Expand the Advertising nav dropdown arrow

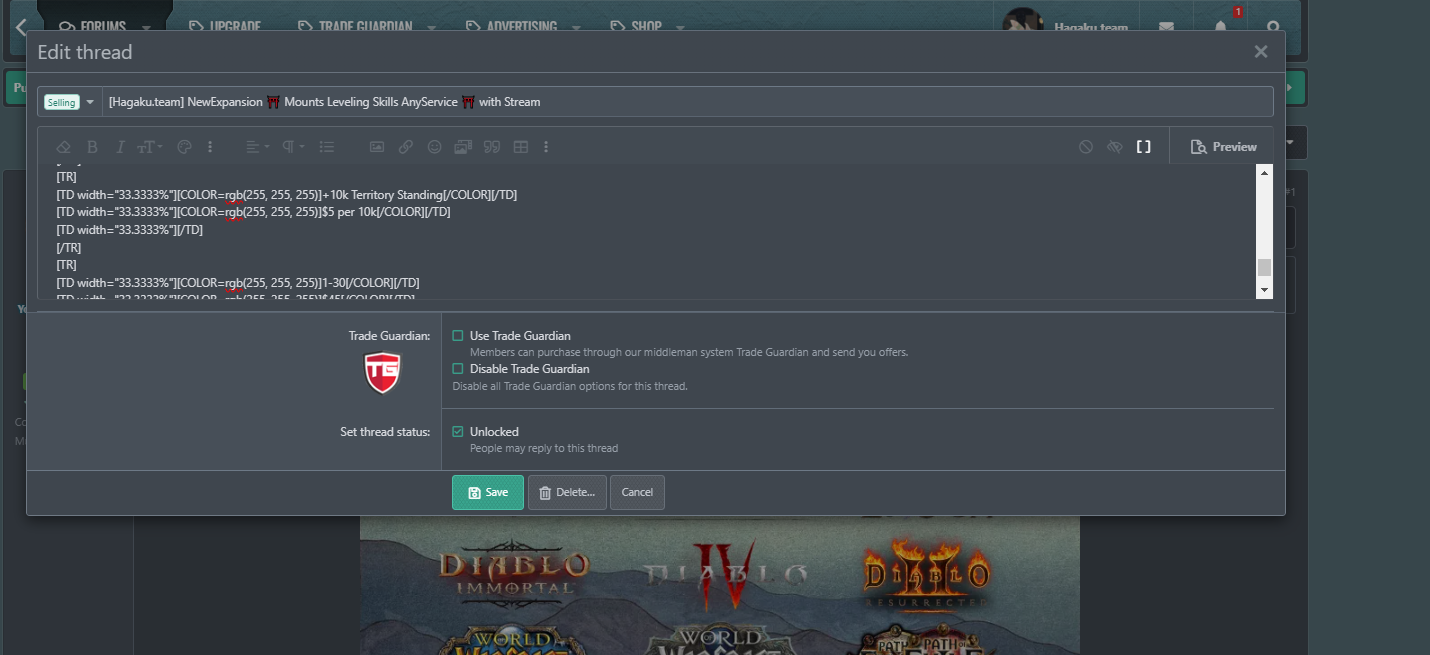[576, 28]
